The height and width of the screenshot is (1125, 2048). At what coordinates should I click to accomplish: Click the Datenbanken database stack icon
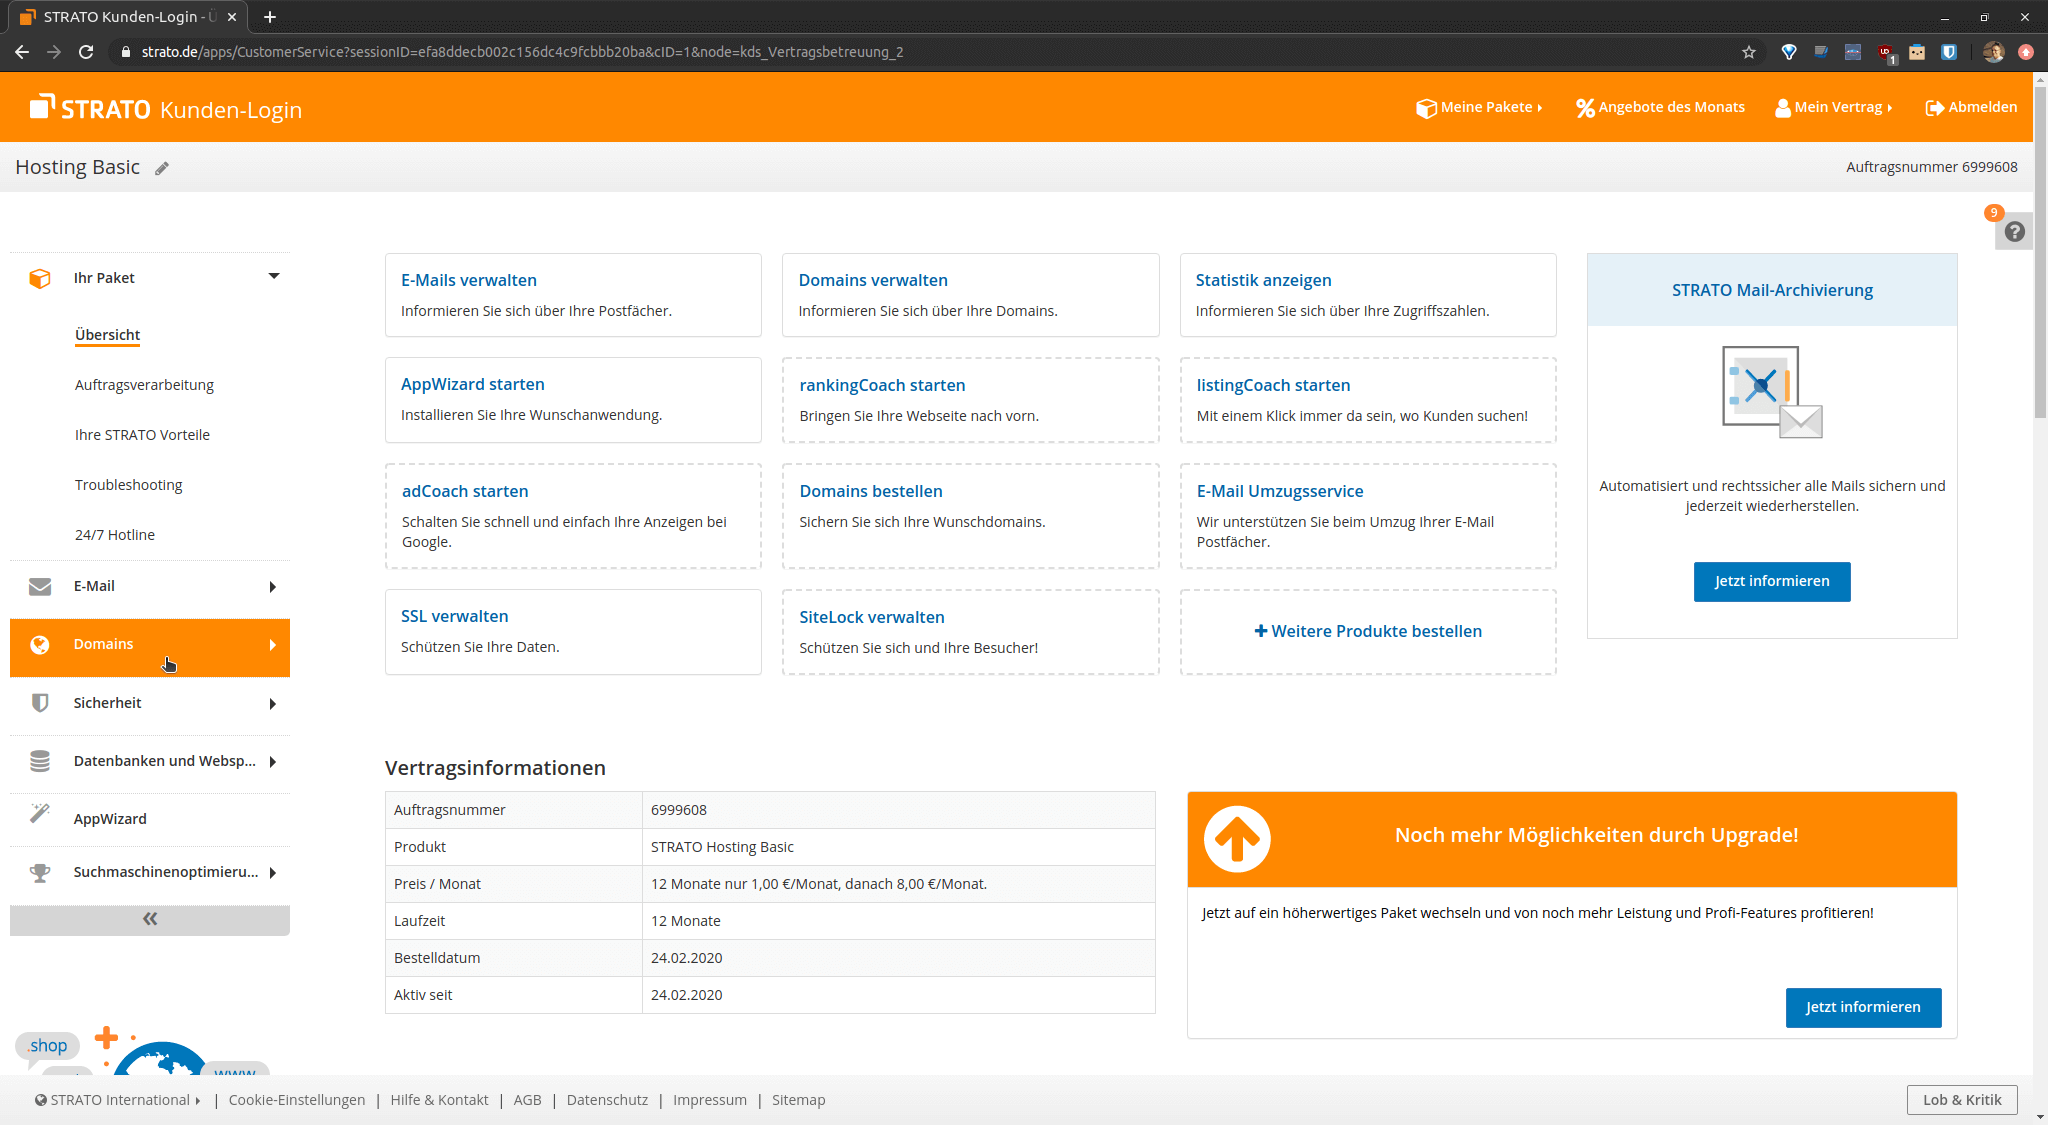pos(40,761)
